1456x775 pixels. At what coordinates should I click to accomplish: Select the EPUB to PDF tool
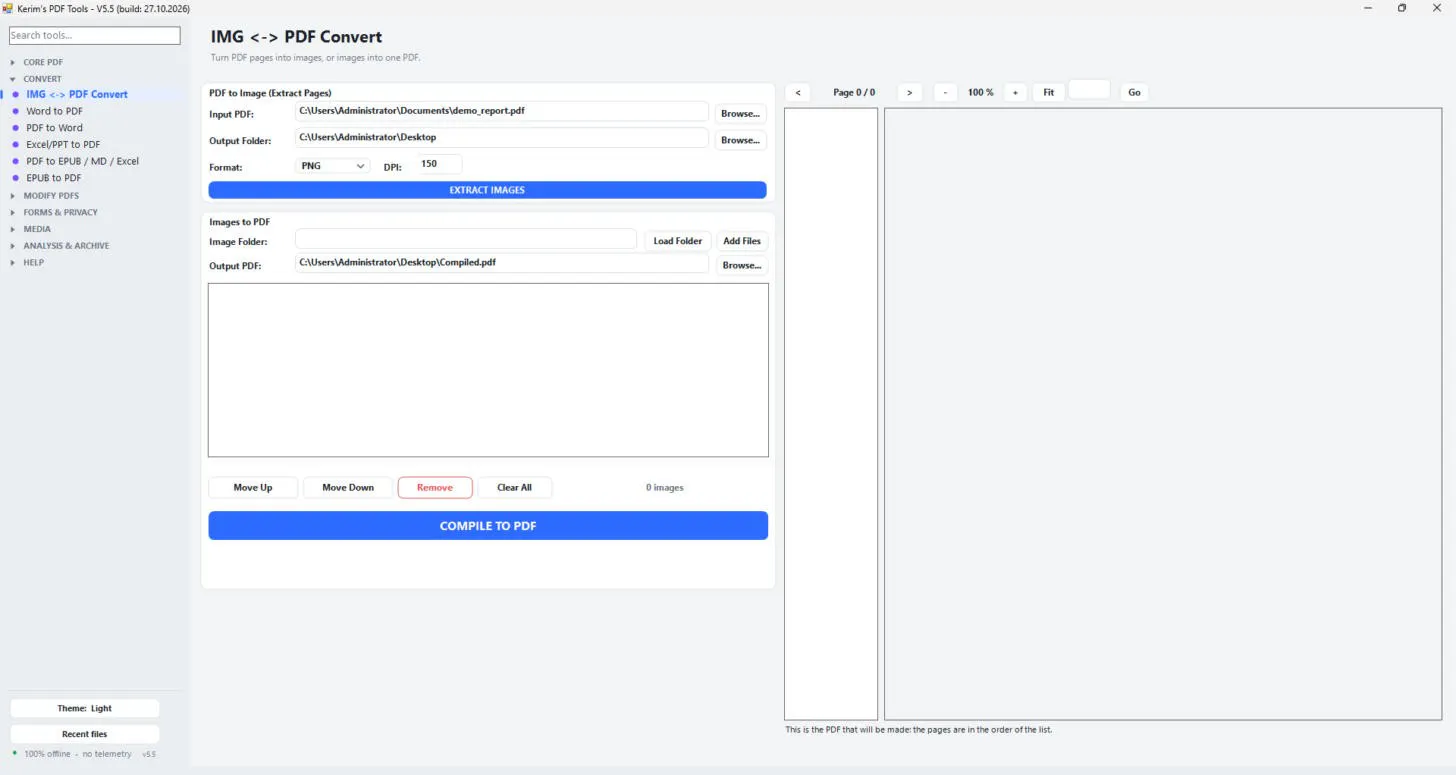[53, 178]
